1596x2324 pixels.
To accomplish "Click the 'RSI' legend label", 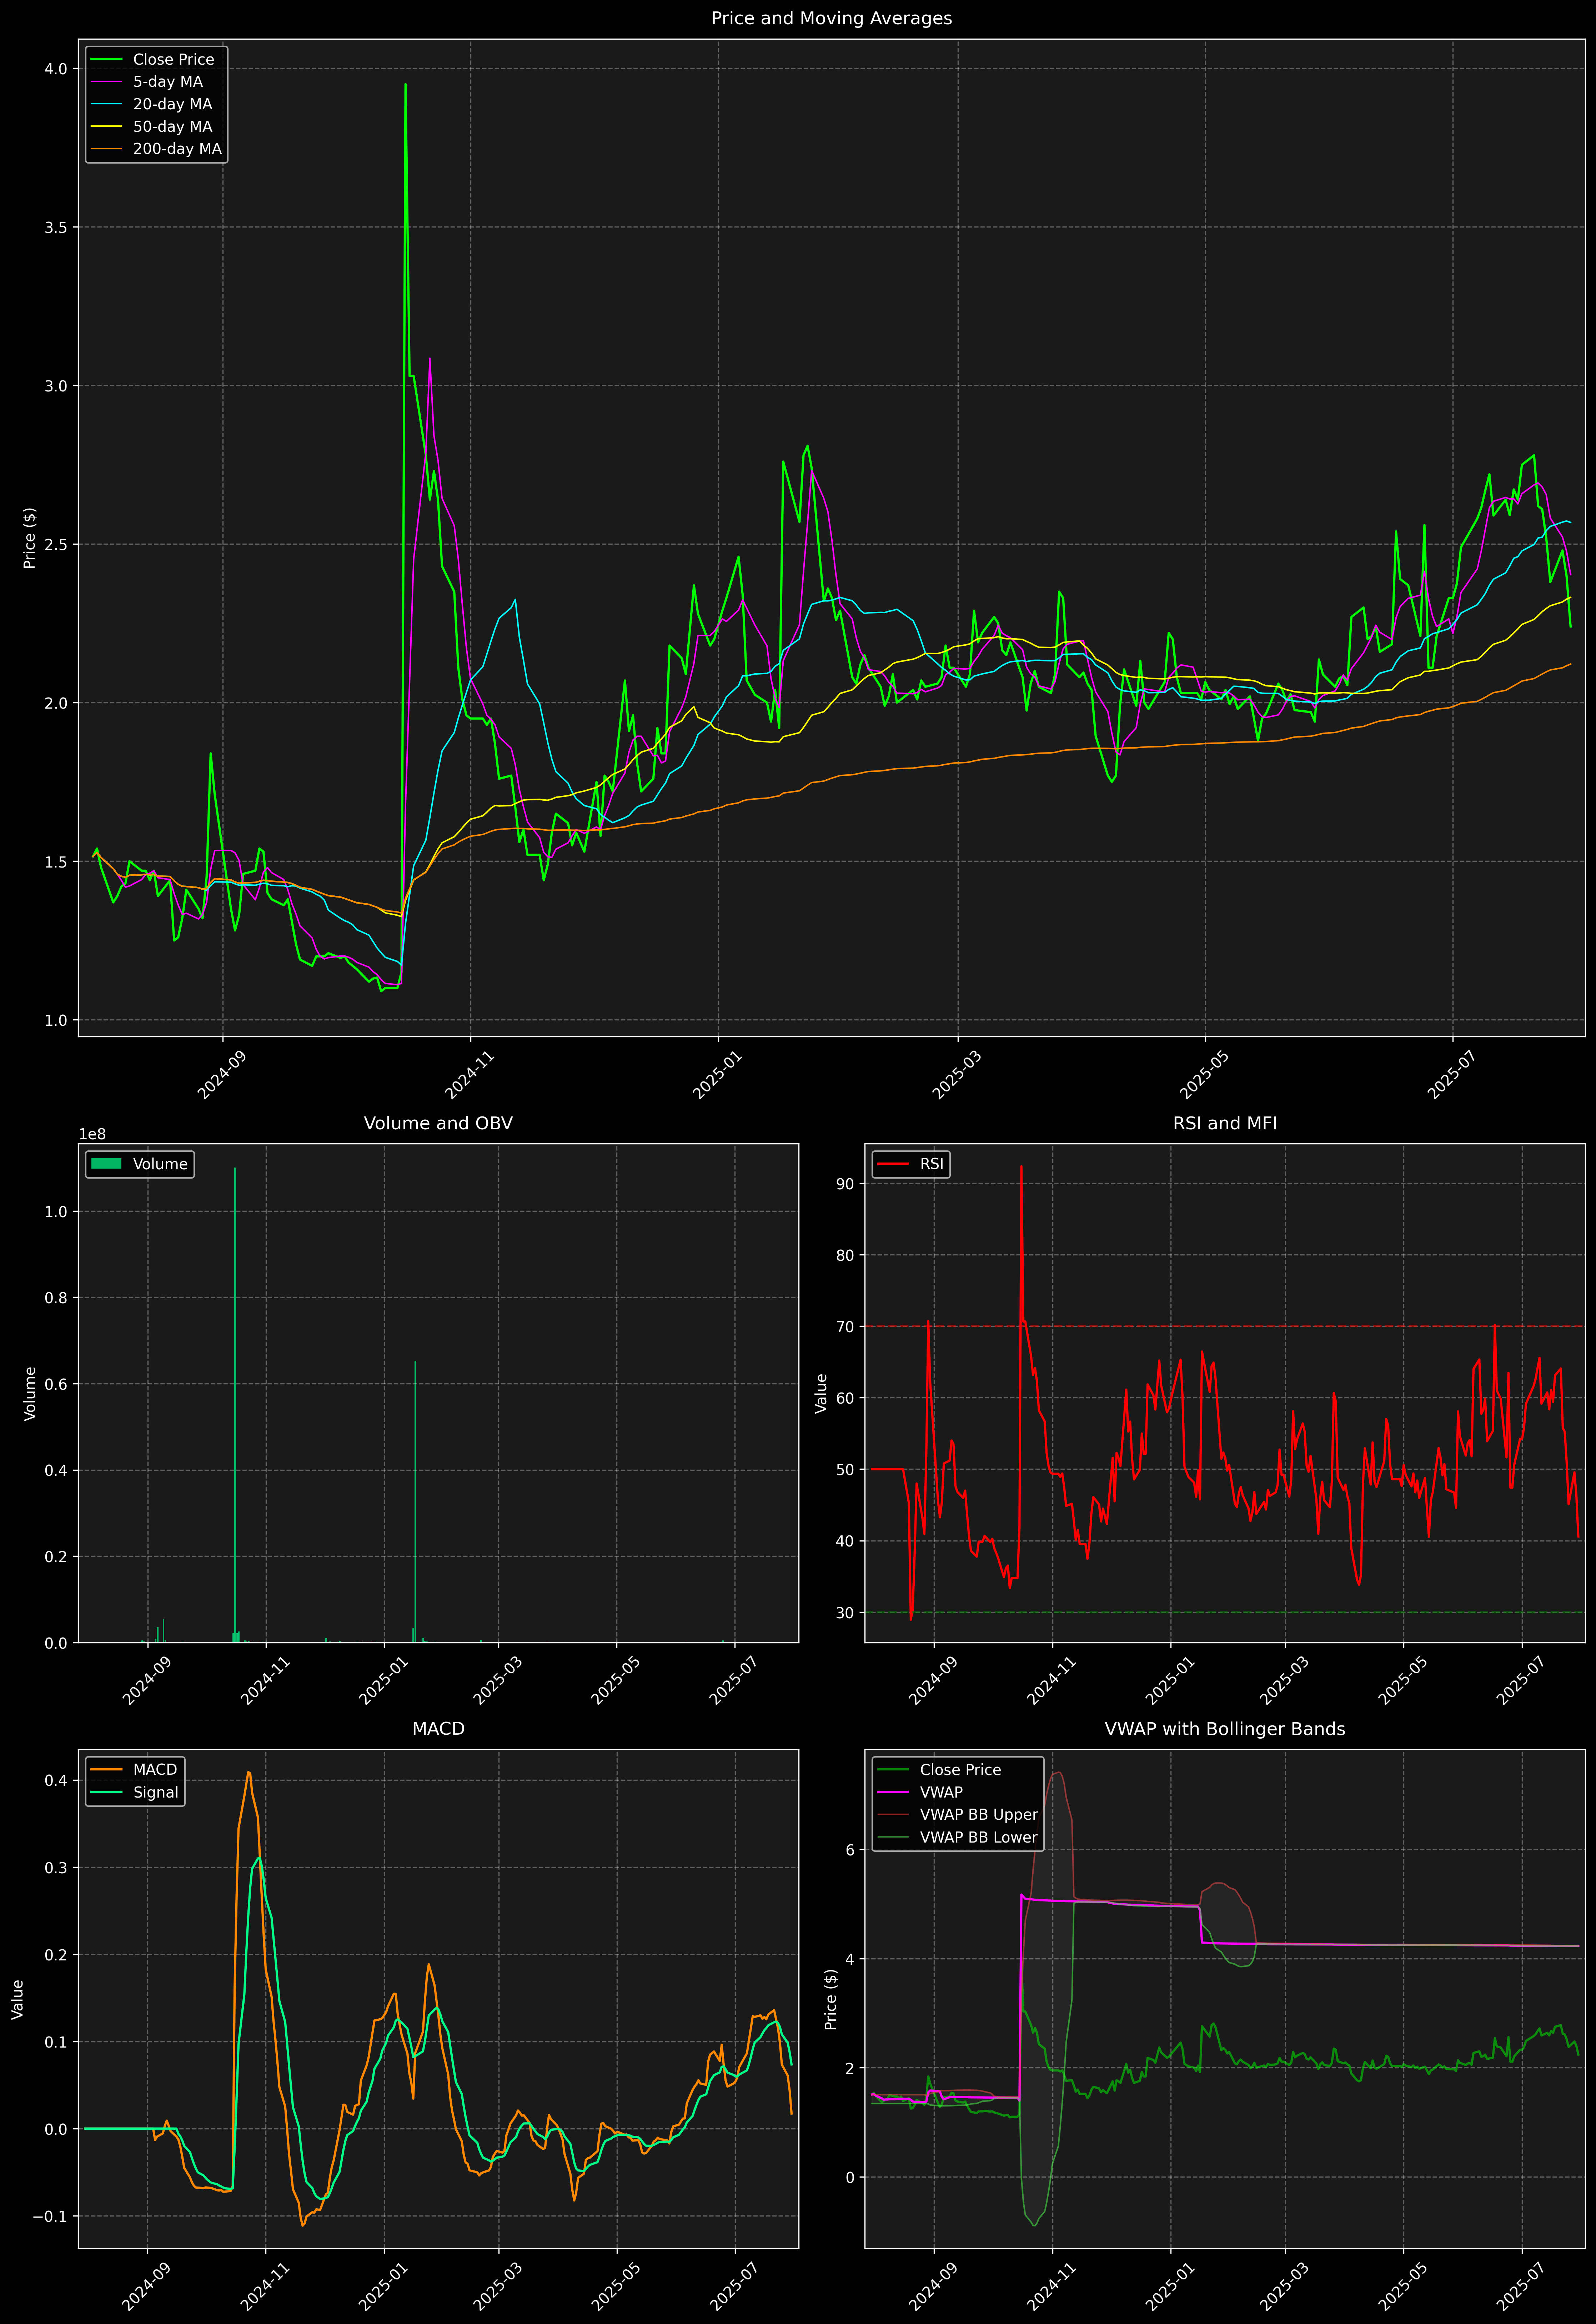I will (x=931, y=1164).
